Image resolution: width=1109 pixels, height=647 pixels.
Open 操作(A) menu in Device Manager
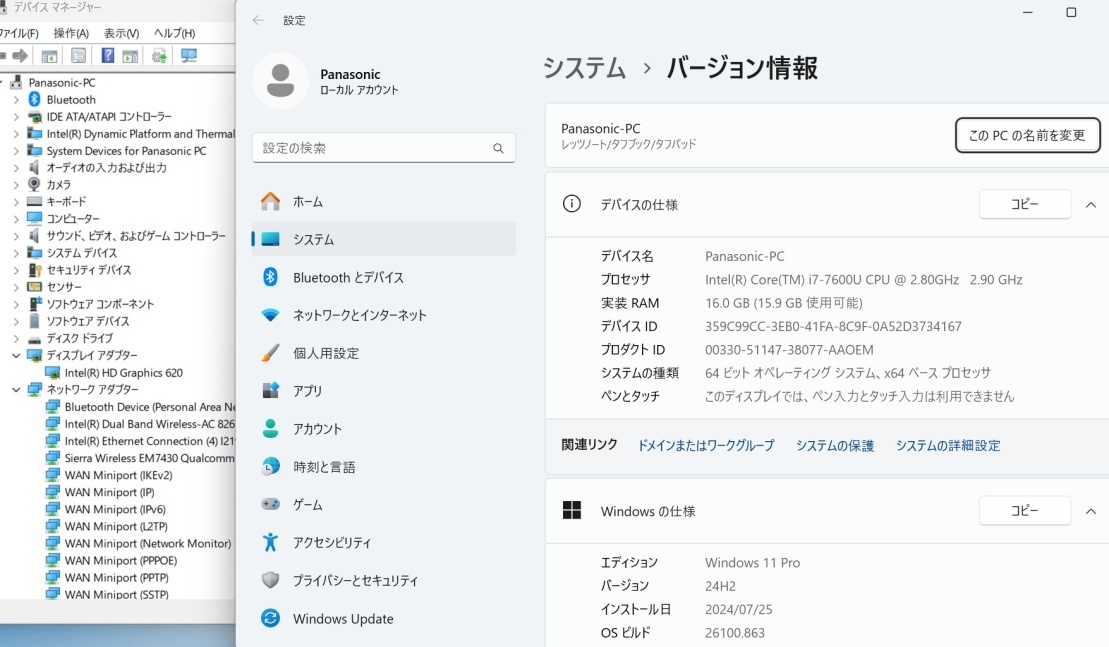[71, 33]
